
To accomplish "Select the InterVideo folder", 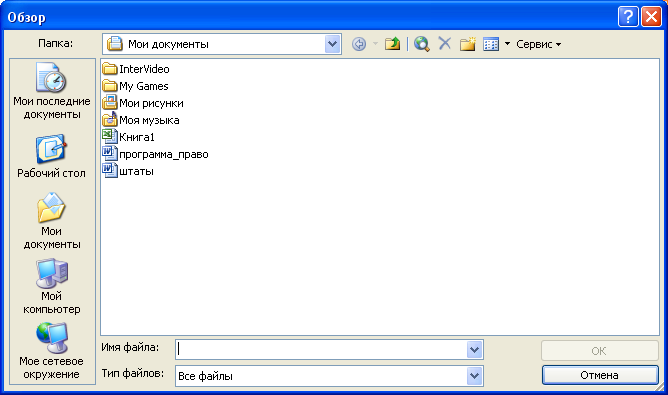I will click(x=136, y=69).
